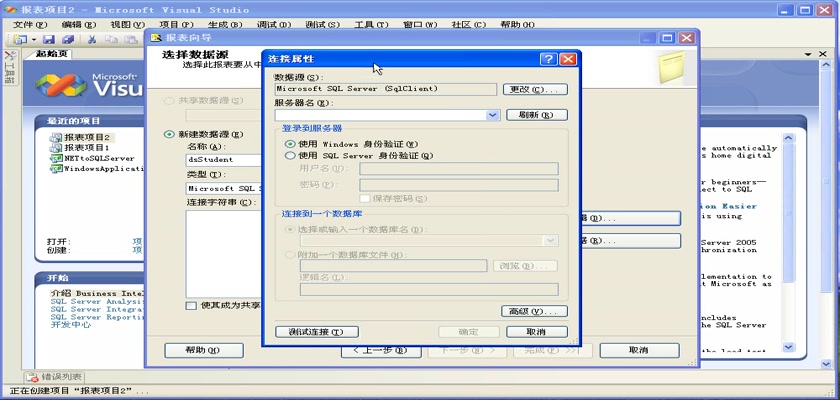Click 帮助 button in the report wizard
Screen dimensions: 840x400
(204, 350)
